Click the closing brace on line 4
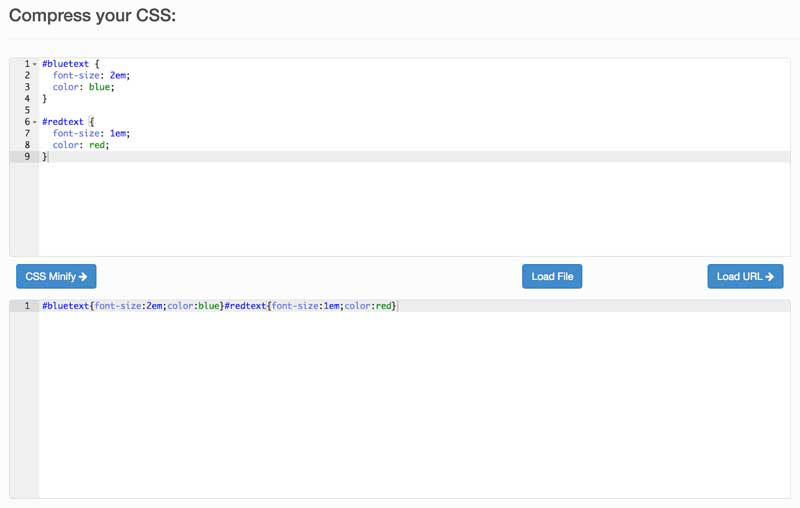Viewport: 800px width, 508px height. point(44,99)
